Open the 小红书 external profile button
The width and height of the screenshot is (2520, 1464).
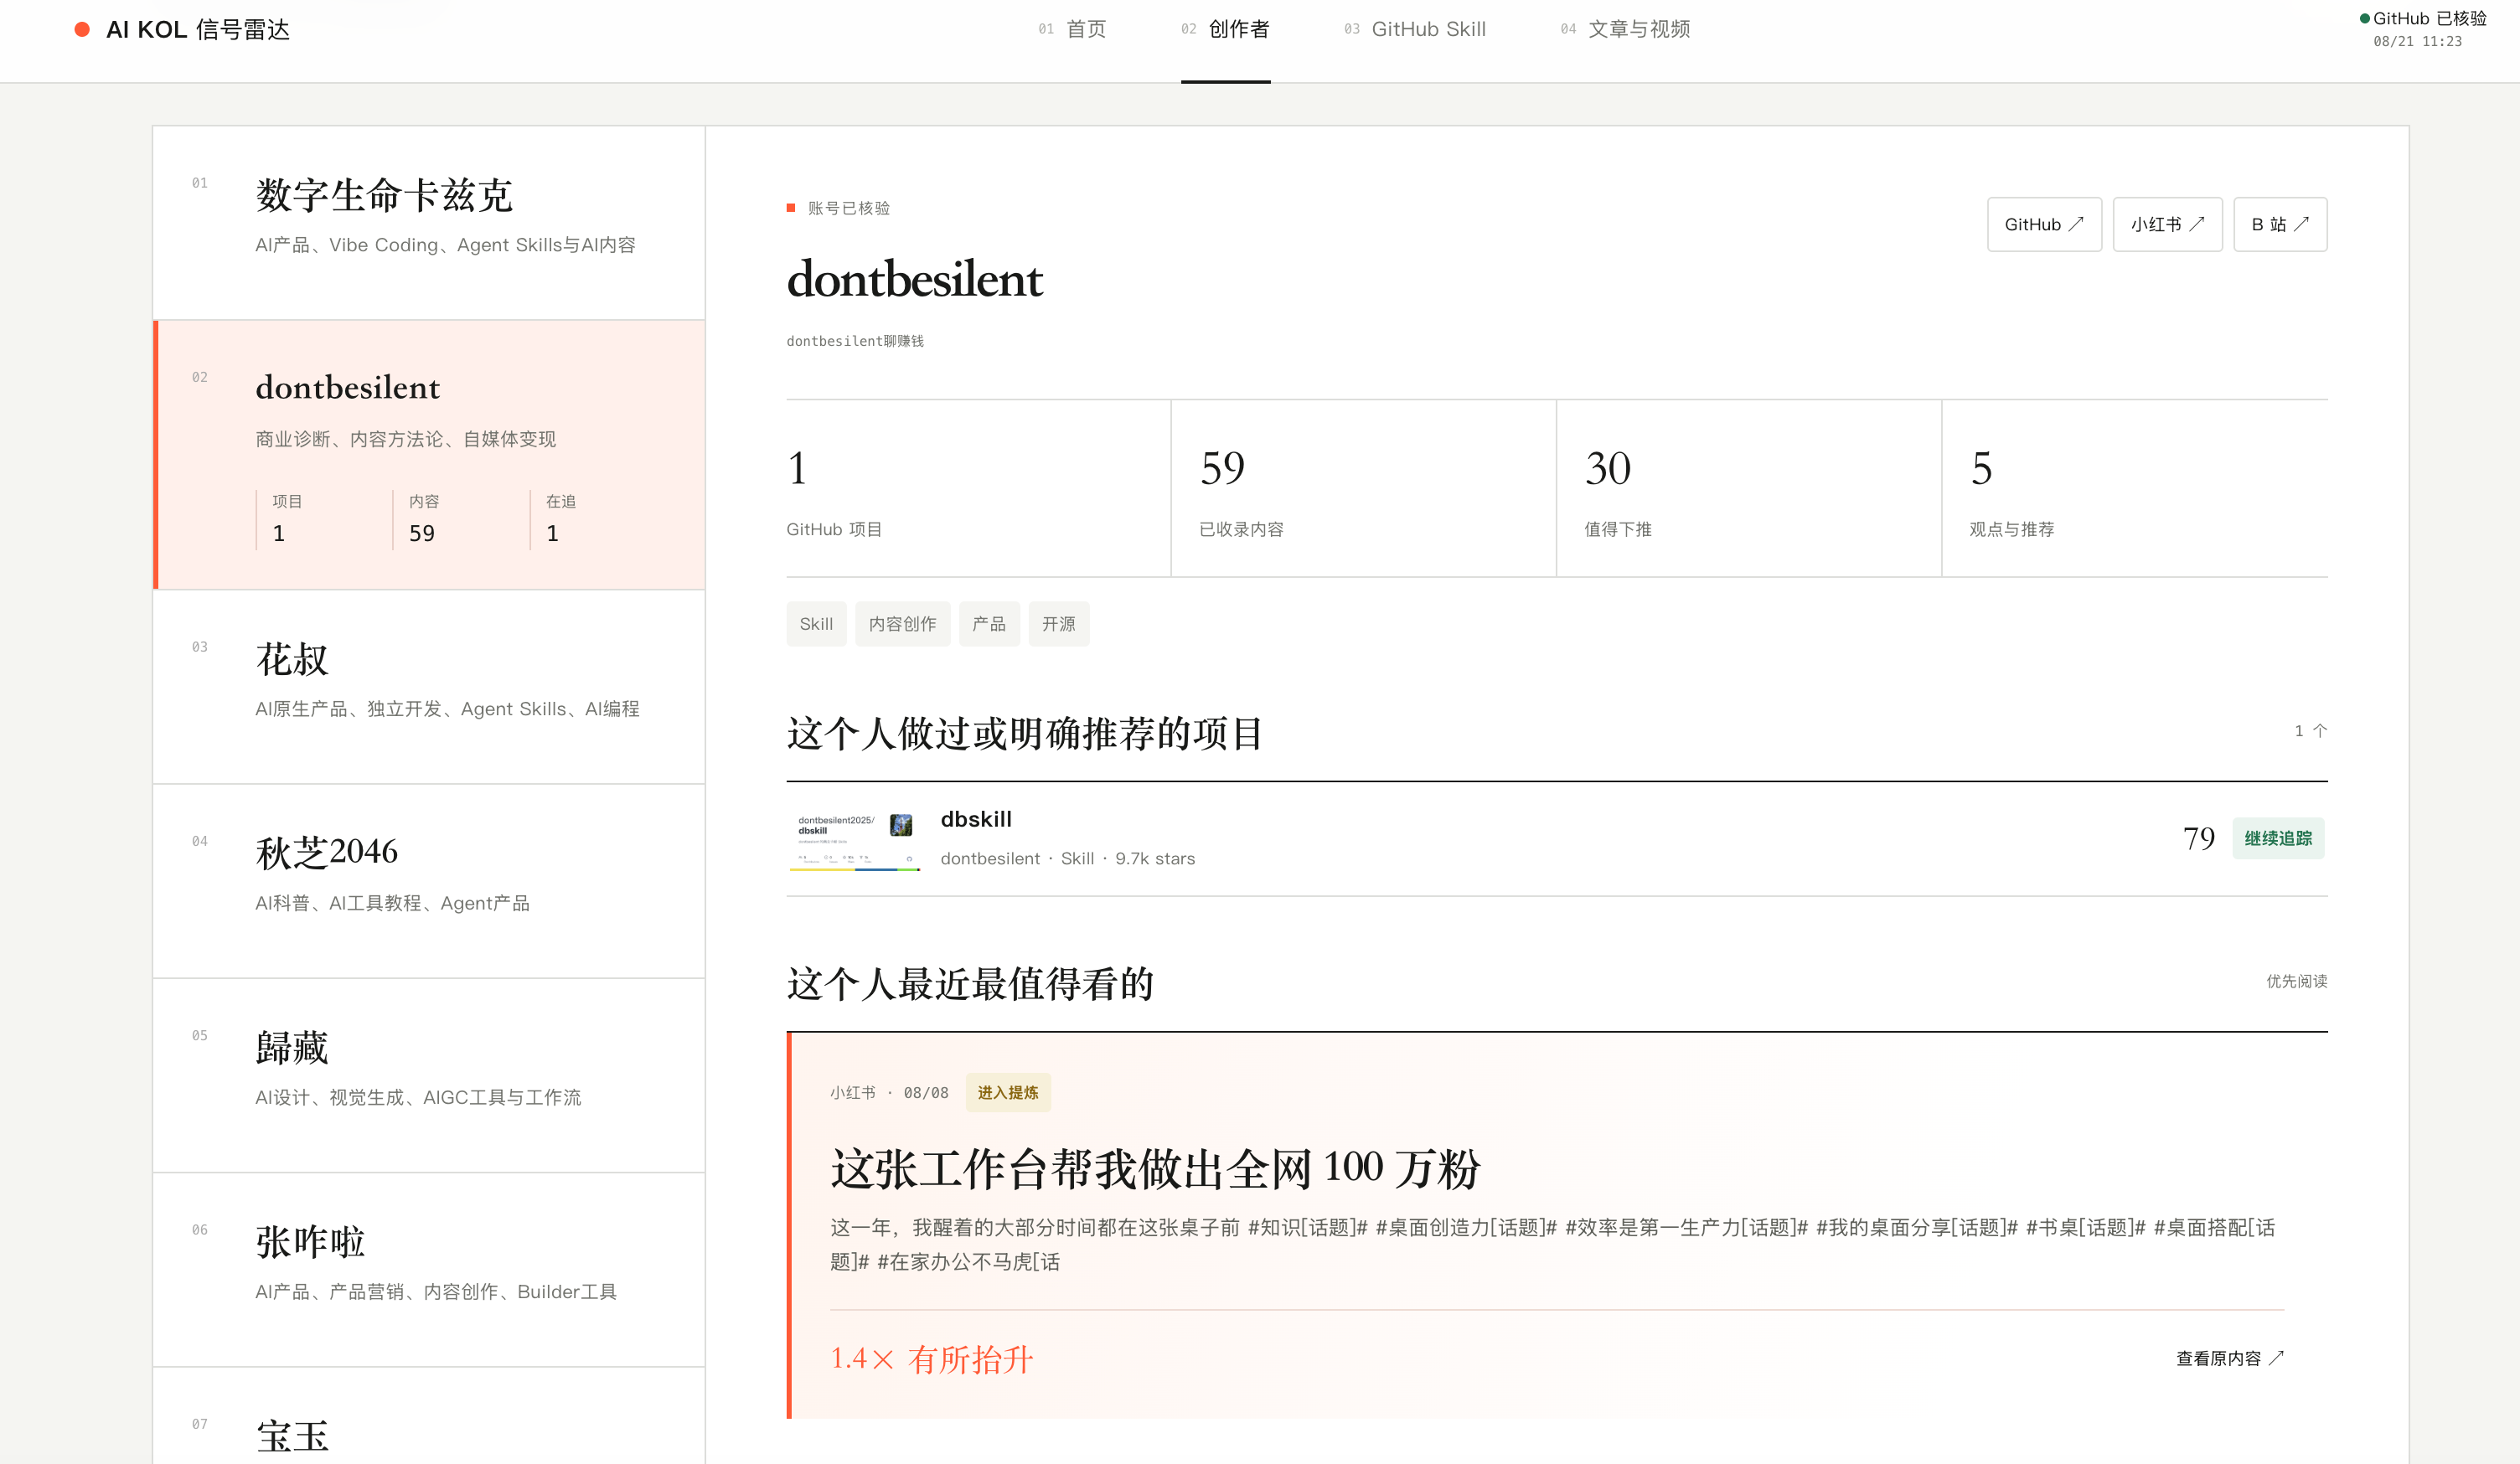pos(2167,225)
